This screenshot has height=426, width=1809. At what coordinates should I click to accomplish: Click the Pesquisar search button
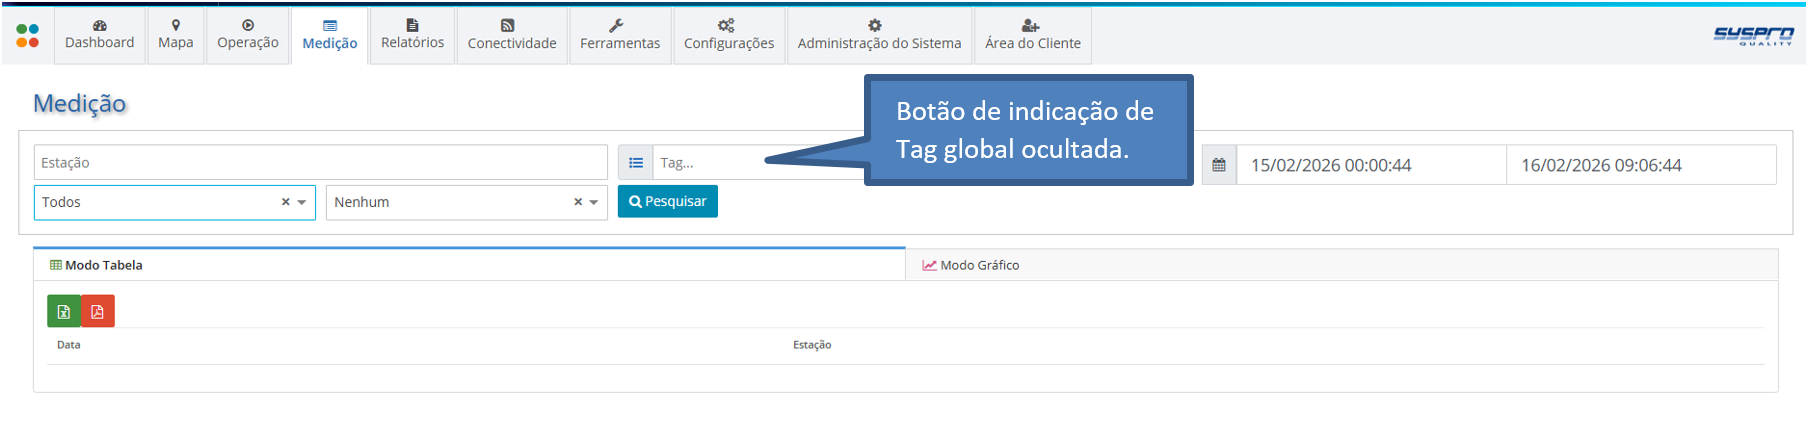point(668,201)
